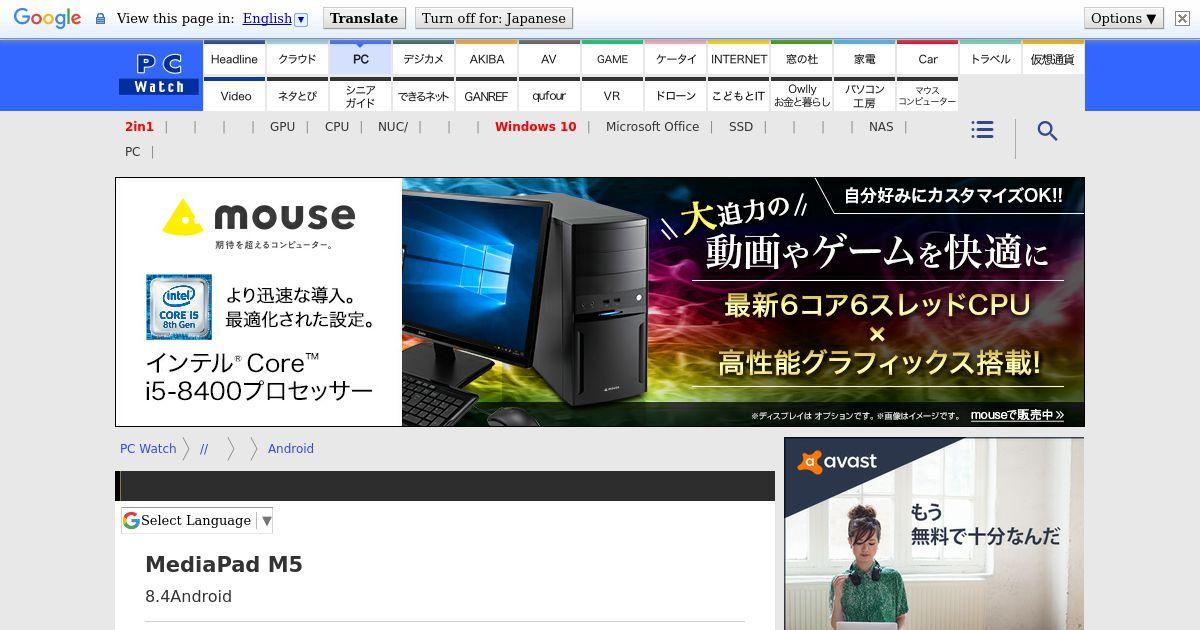1200x630 pixels.
Task: Open the 家電 tab
Action: pos(864,59)
